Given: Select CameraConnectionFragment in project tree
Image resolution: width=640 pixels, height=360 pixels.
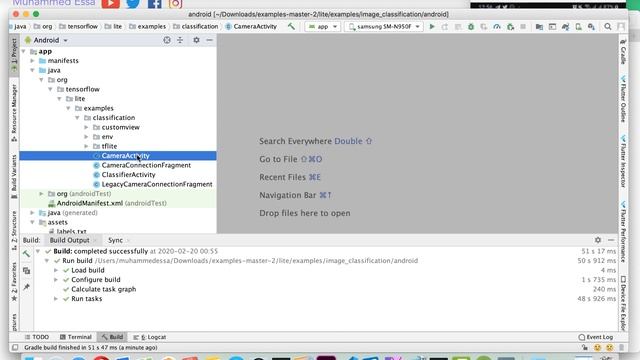Looking at the screenshot, I should [146, 165].
